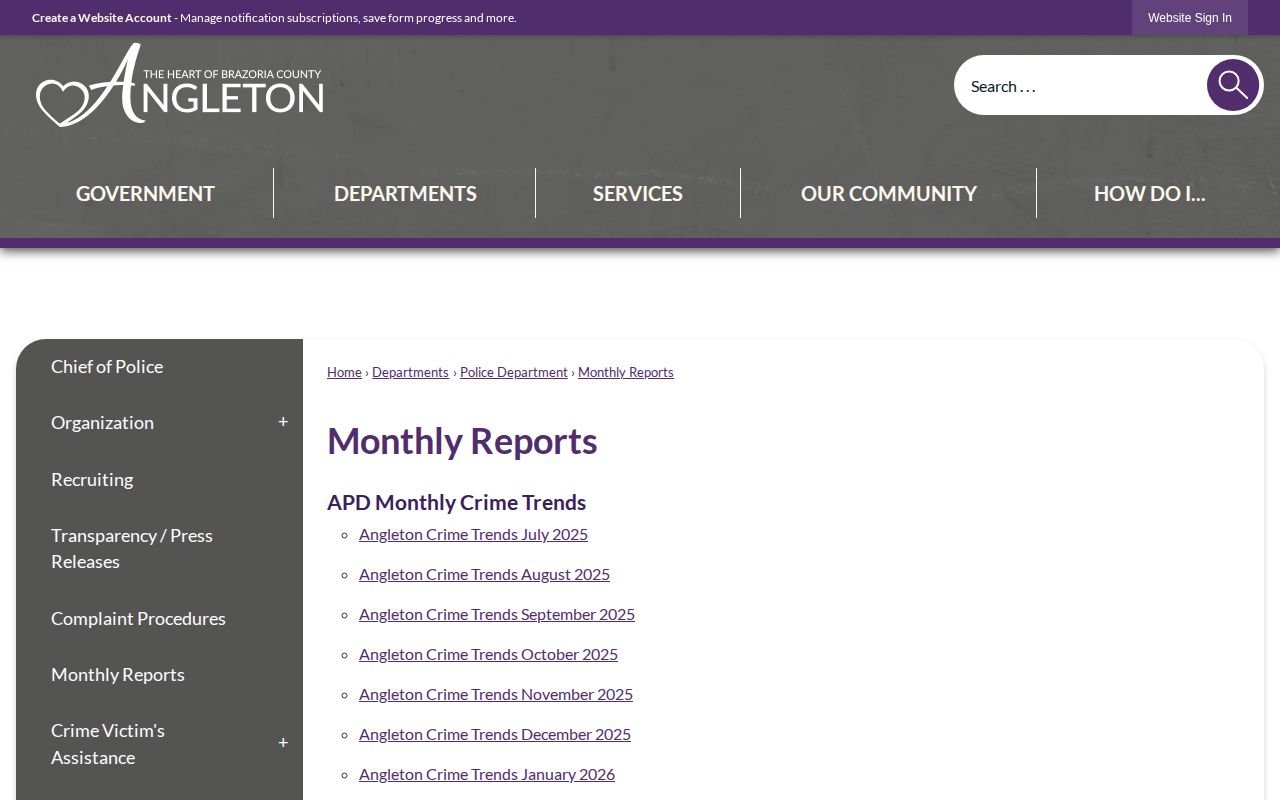Viewport: 1280px width, 800px height.
Task: Open the Government menu
Action: [x=145, y=193]
